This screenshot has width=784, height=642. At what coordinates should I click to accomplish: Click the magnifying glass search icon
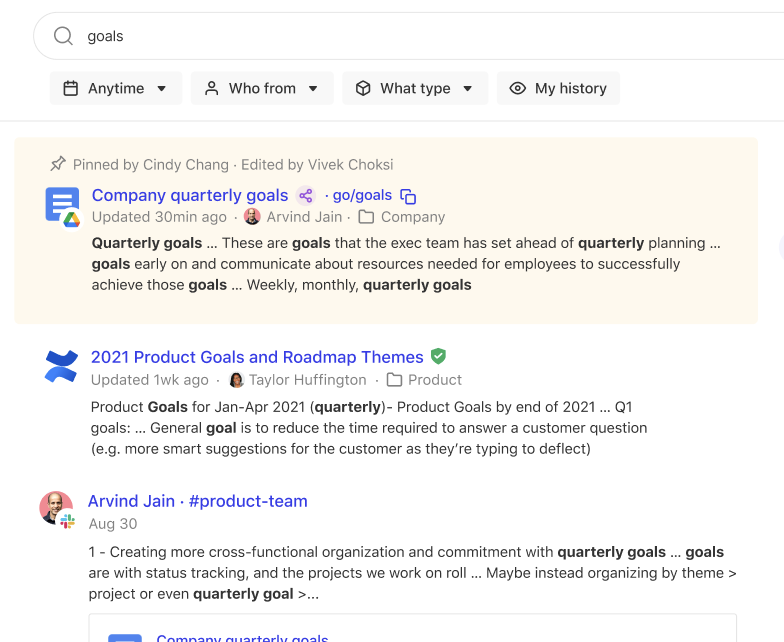[64, 36]
